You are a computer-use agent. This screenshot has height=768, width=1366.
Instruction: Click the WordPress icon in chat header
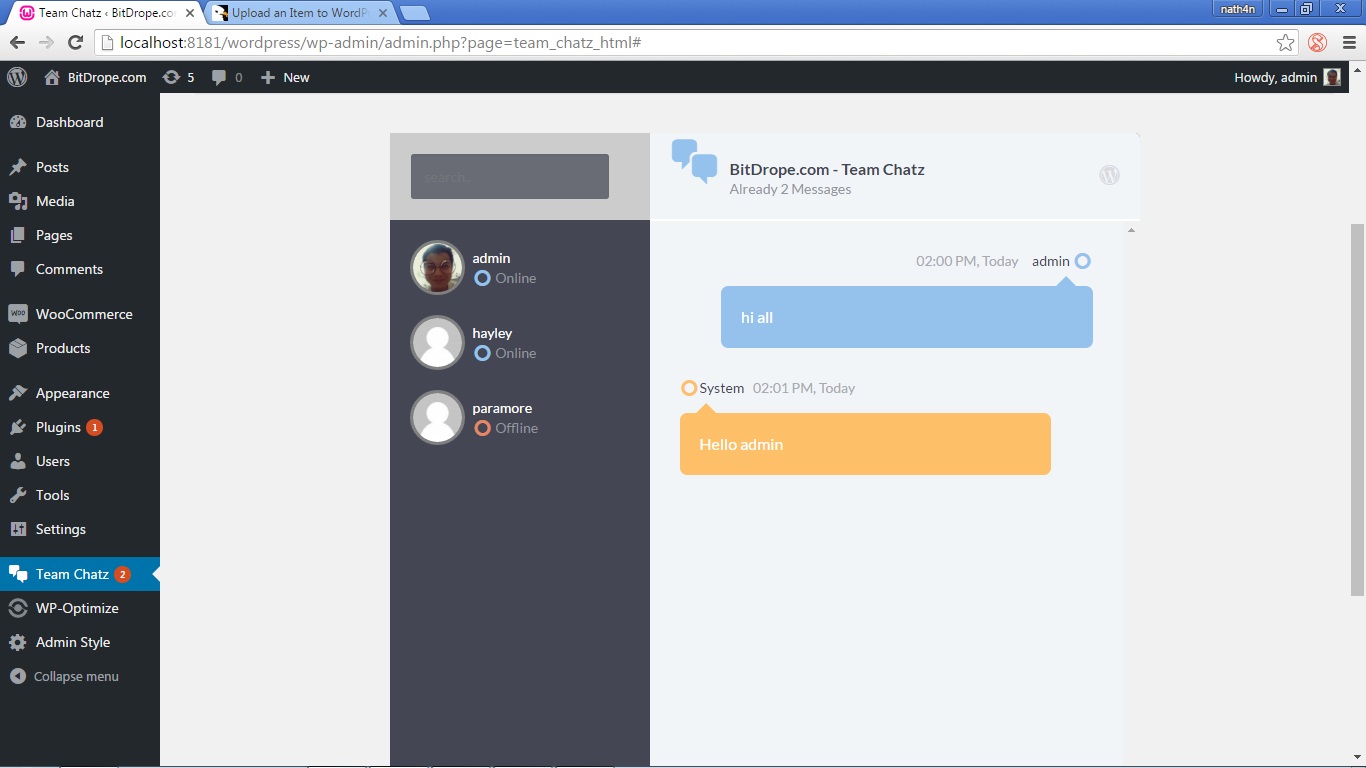1109,175
